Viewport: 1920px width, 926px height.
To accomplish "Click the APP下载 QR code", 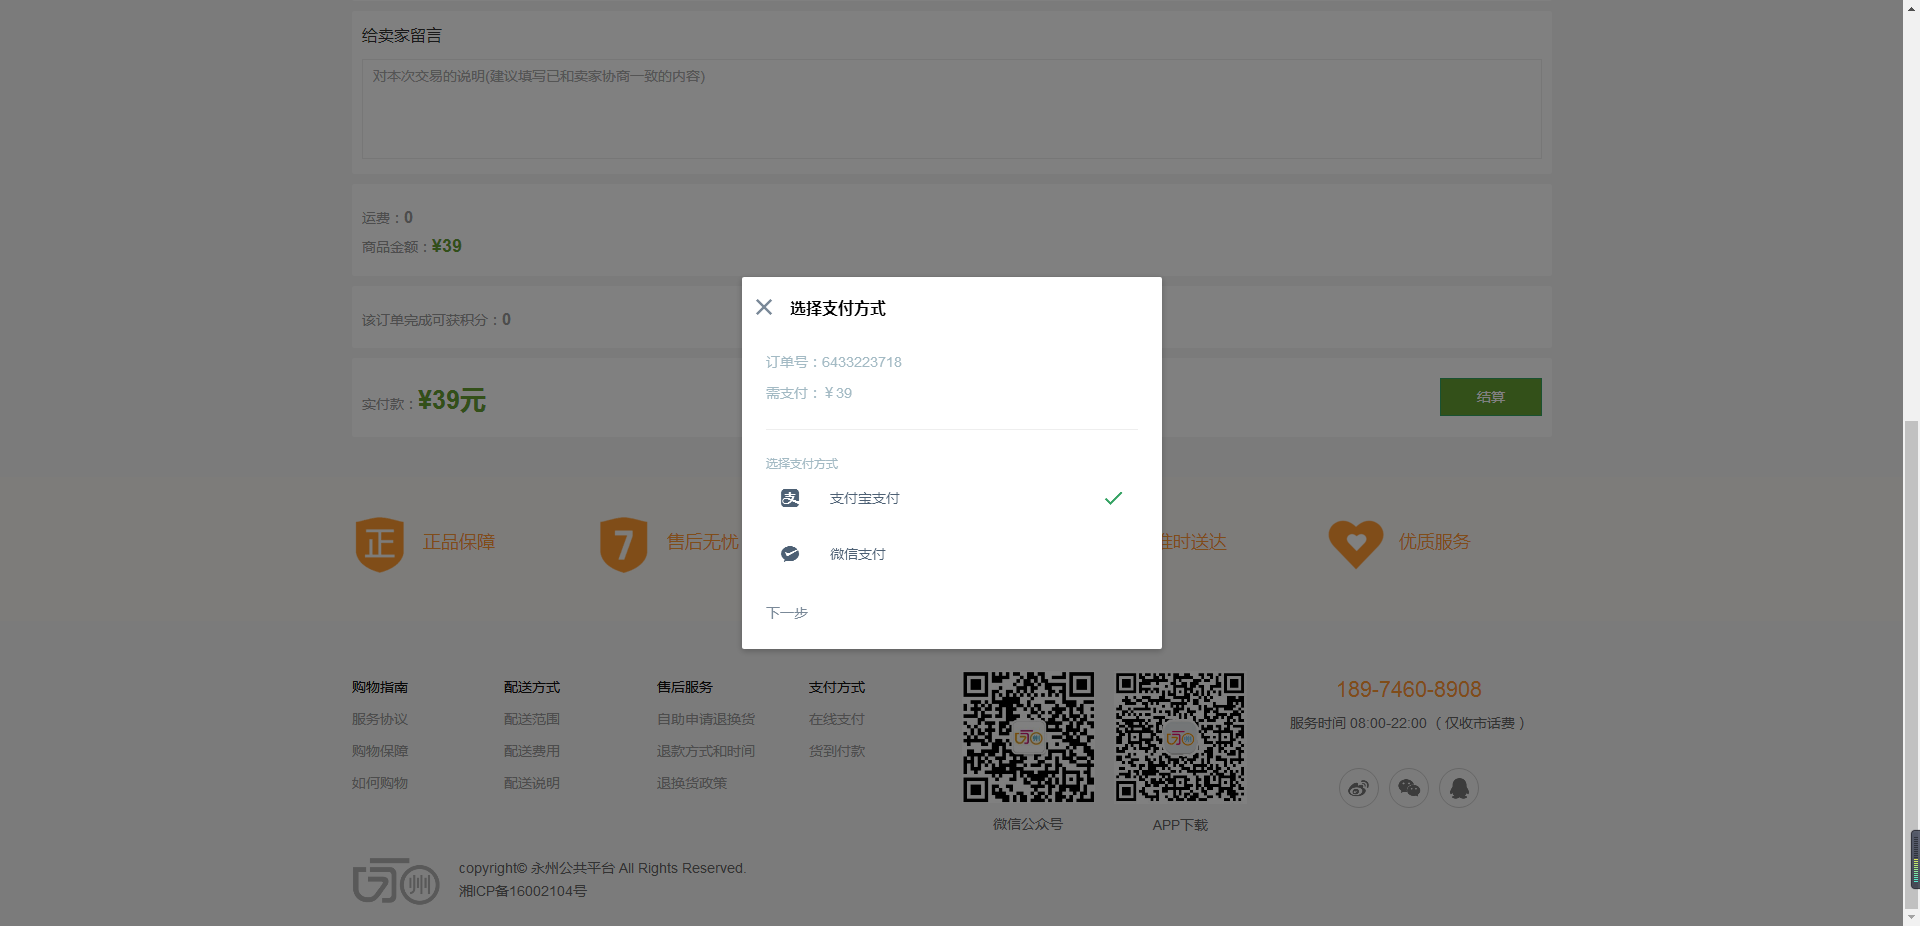I will [1180, 737].
